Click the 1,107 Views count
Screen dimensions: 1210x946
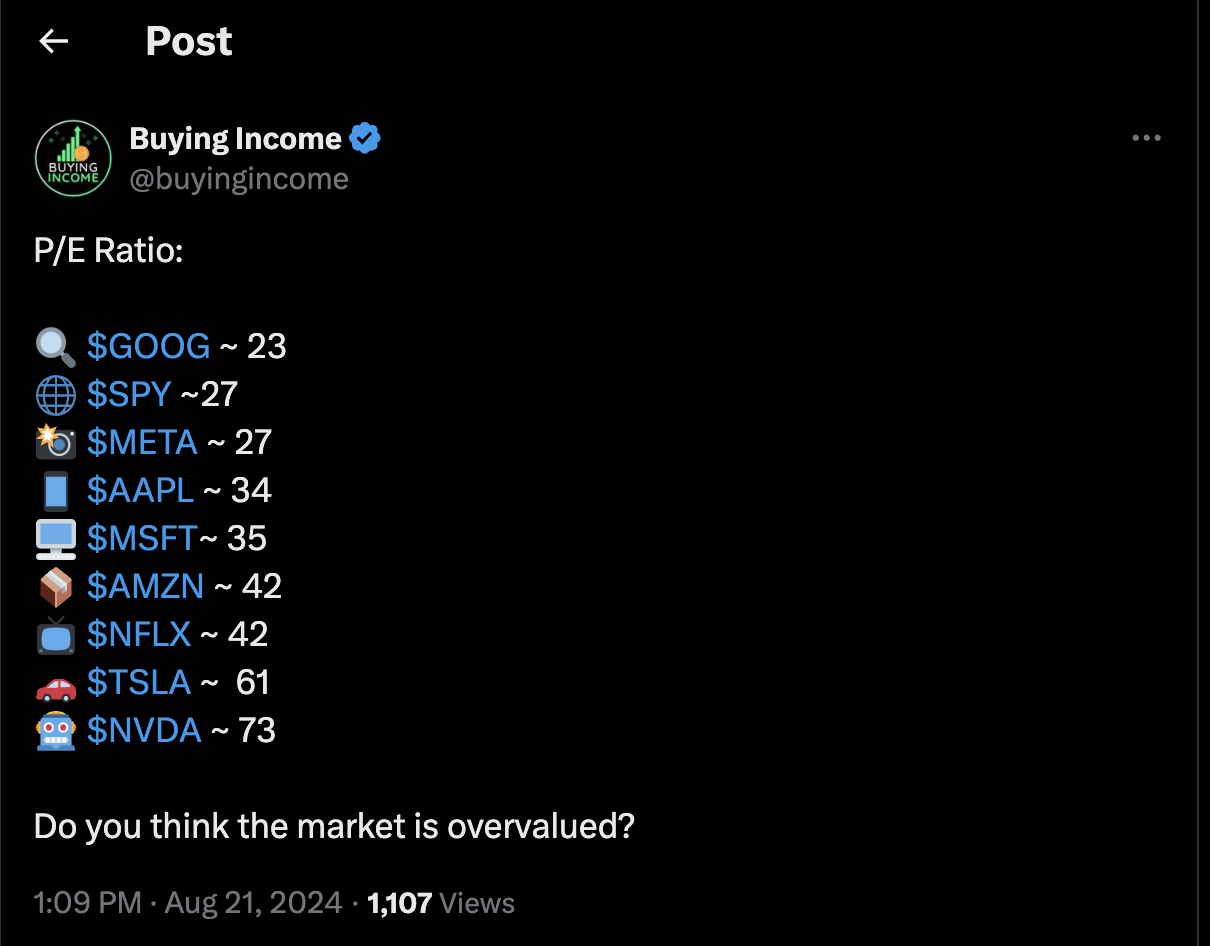click(441, 903)
